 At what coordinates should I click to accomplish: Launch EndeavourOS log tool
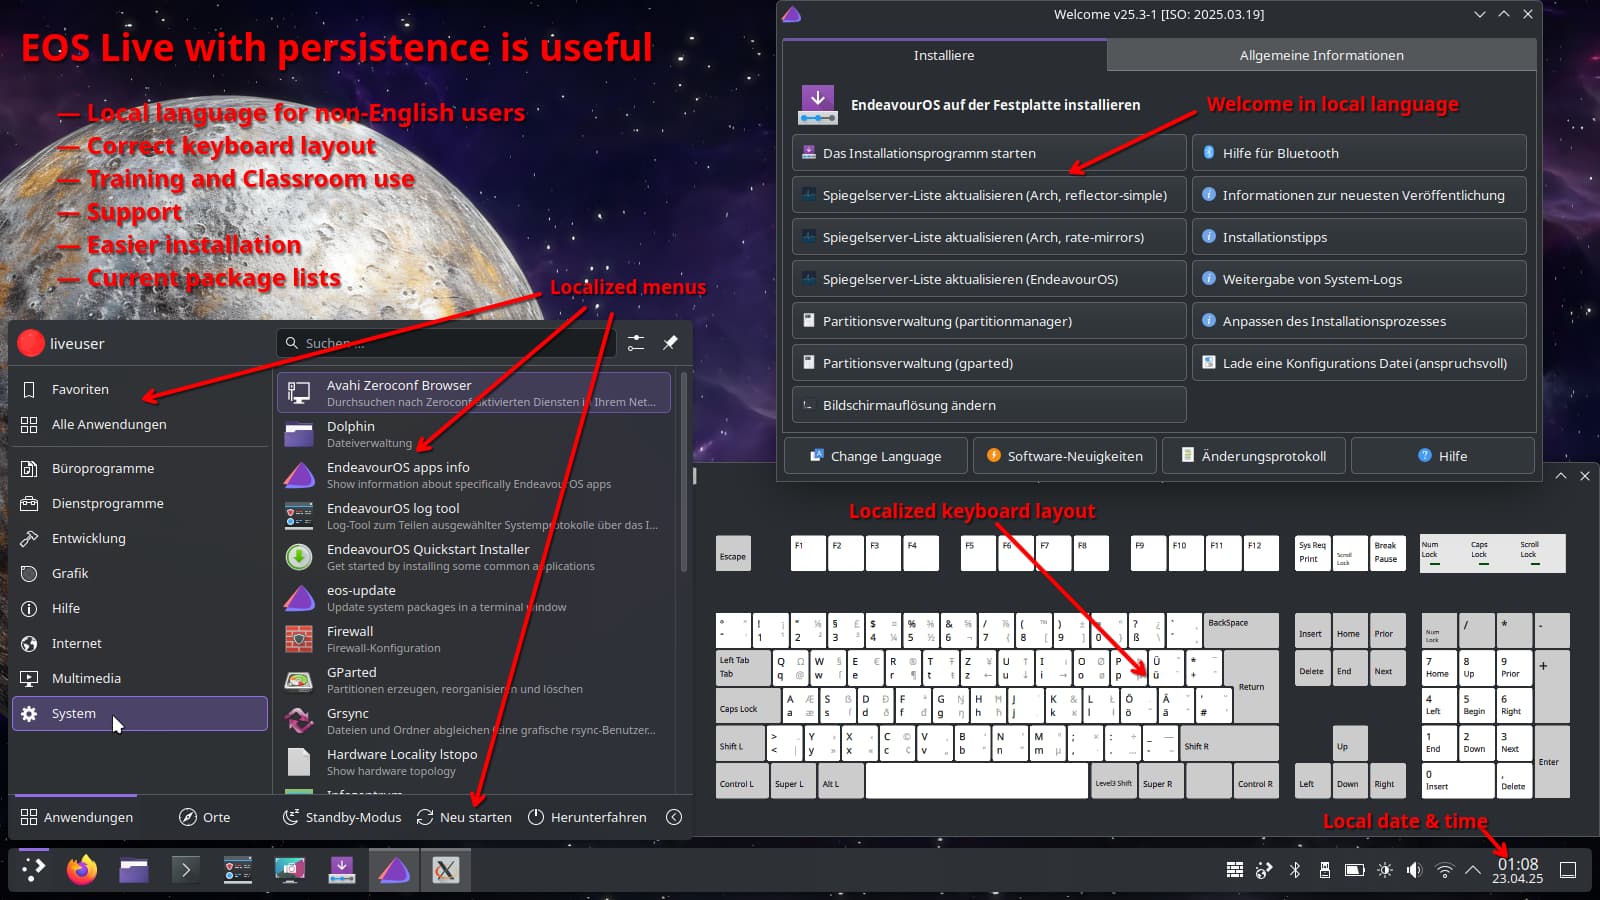[474, 516]
